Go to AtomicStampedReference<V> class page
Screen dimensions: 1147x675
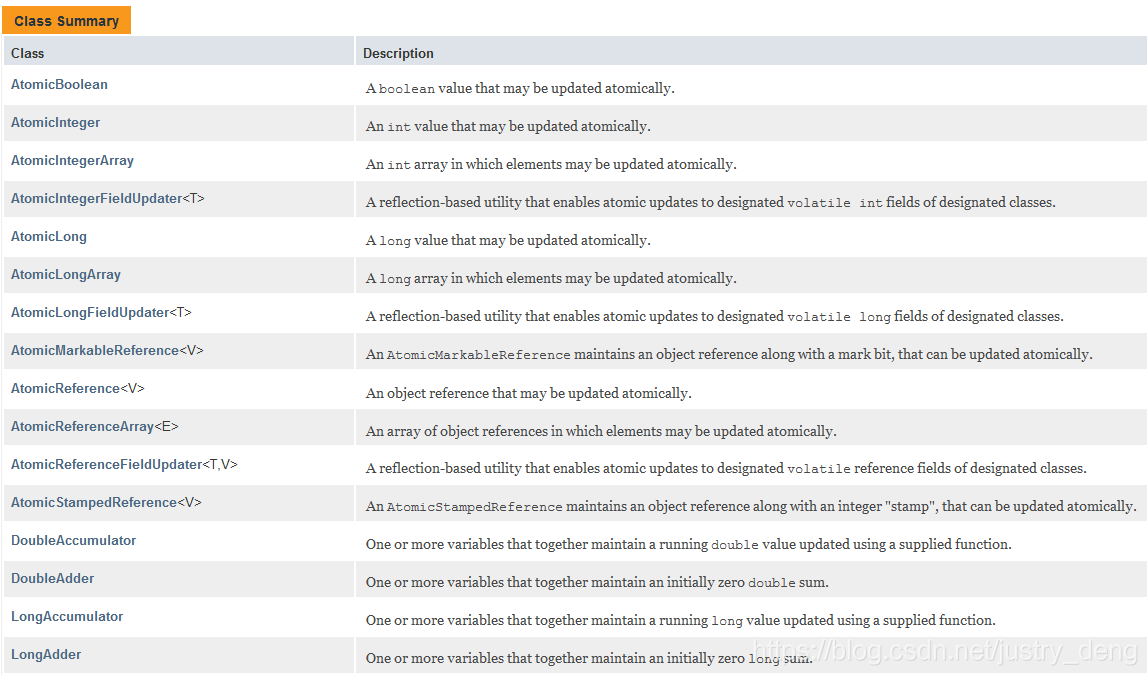[106, 503]
